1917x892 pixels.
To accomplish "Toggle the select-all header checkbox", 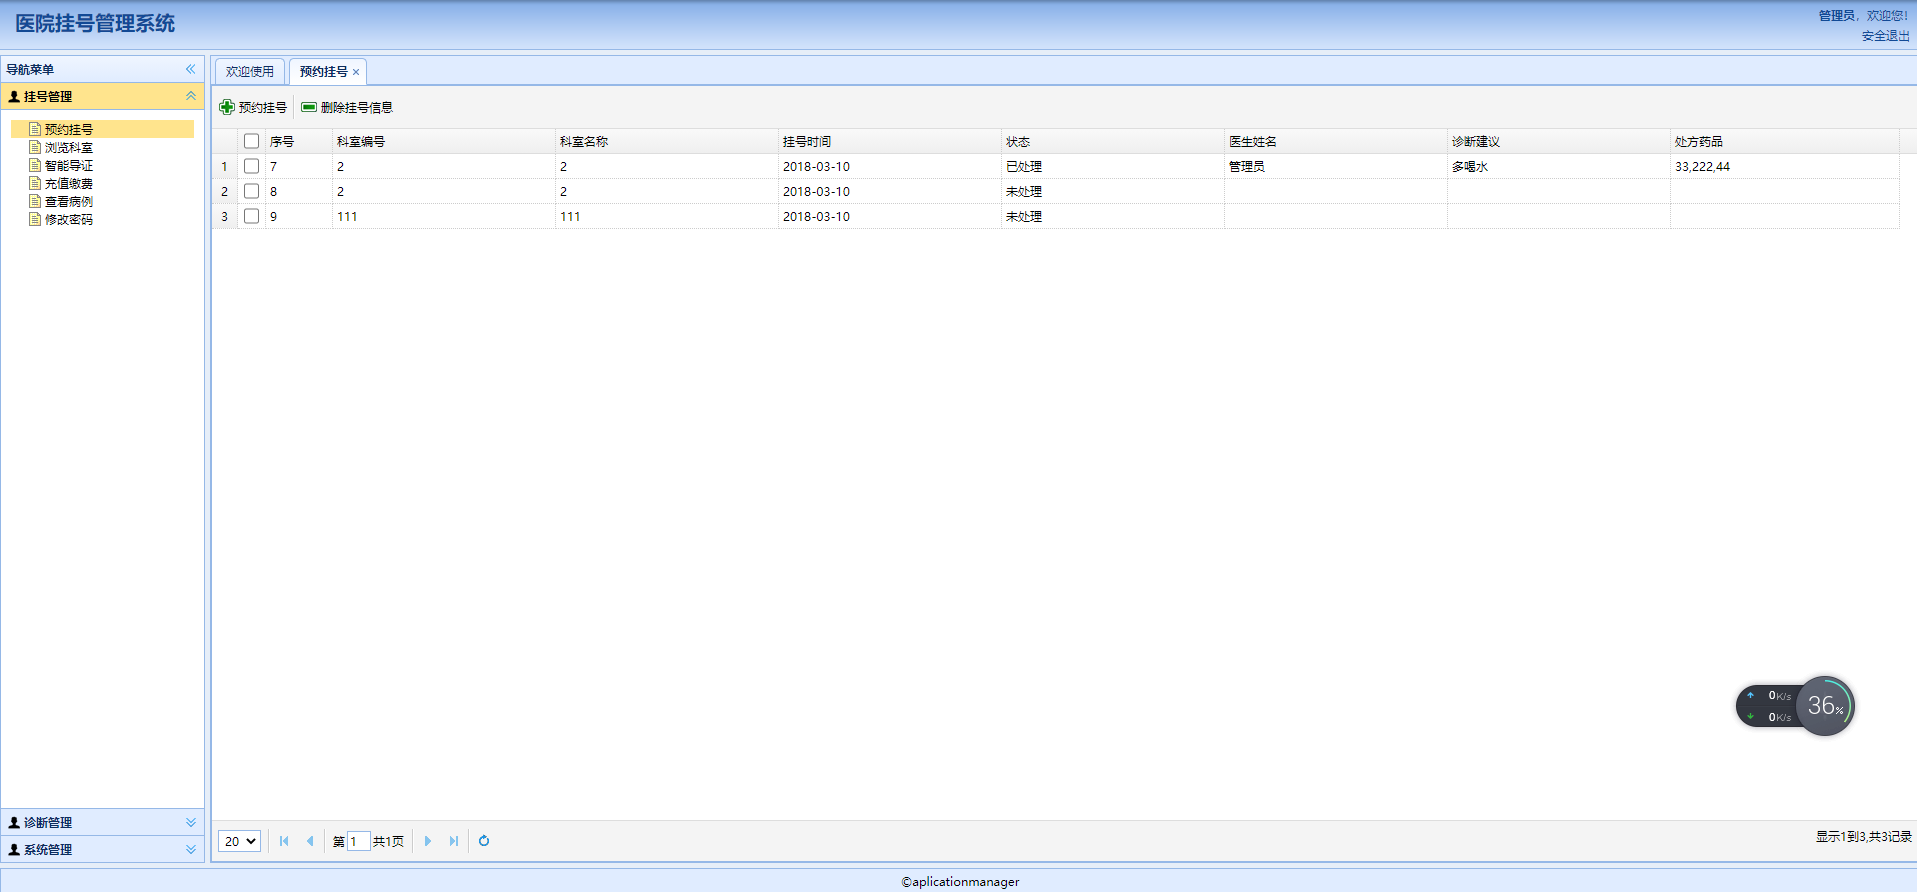I will pyautogui.click(x=251, y=141).
